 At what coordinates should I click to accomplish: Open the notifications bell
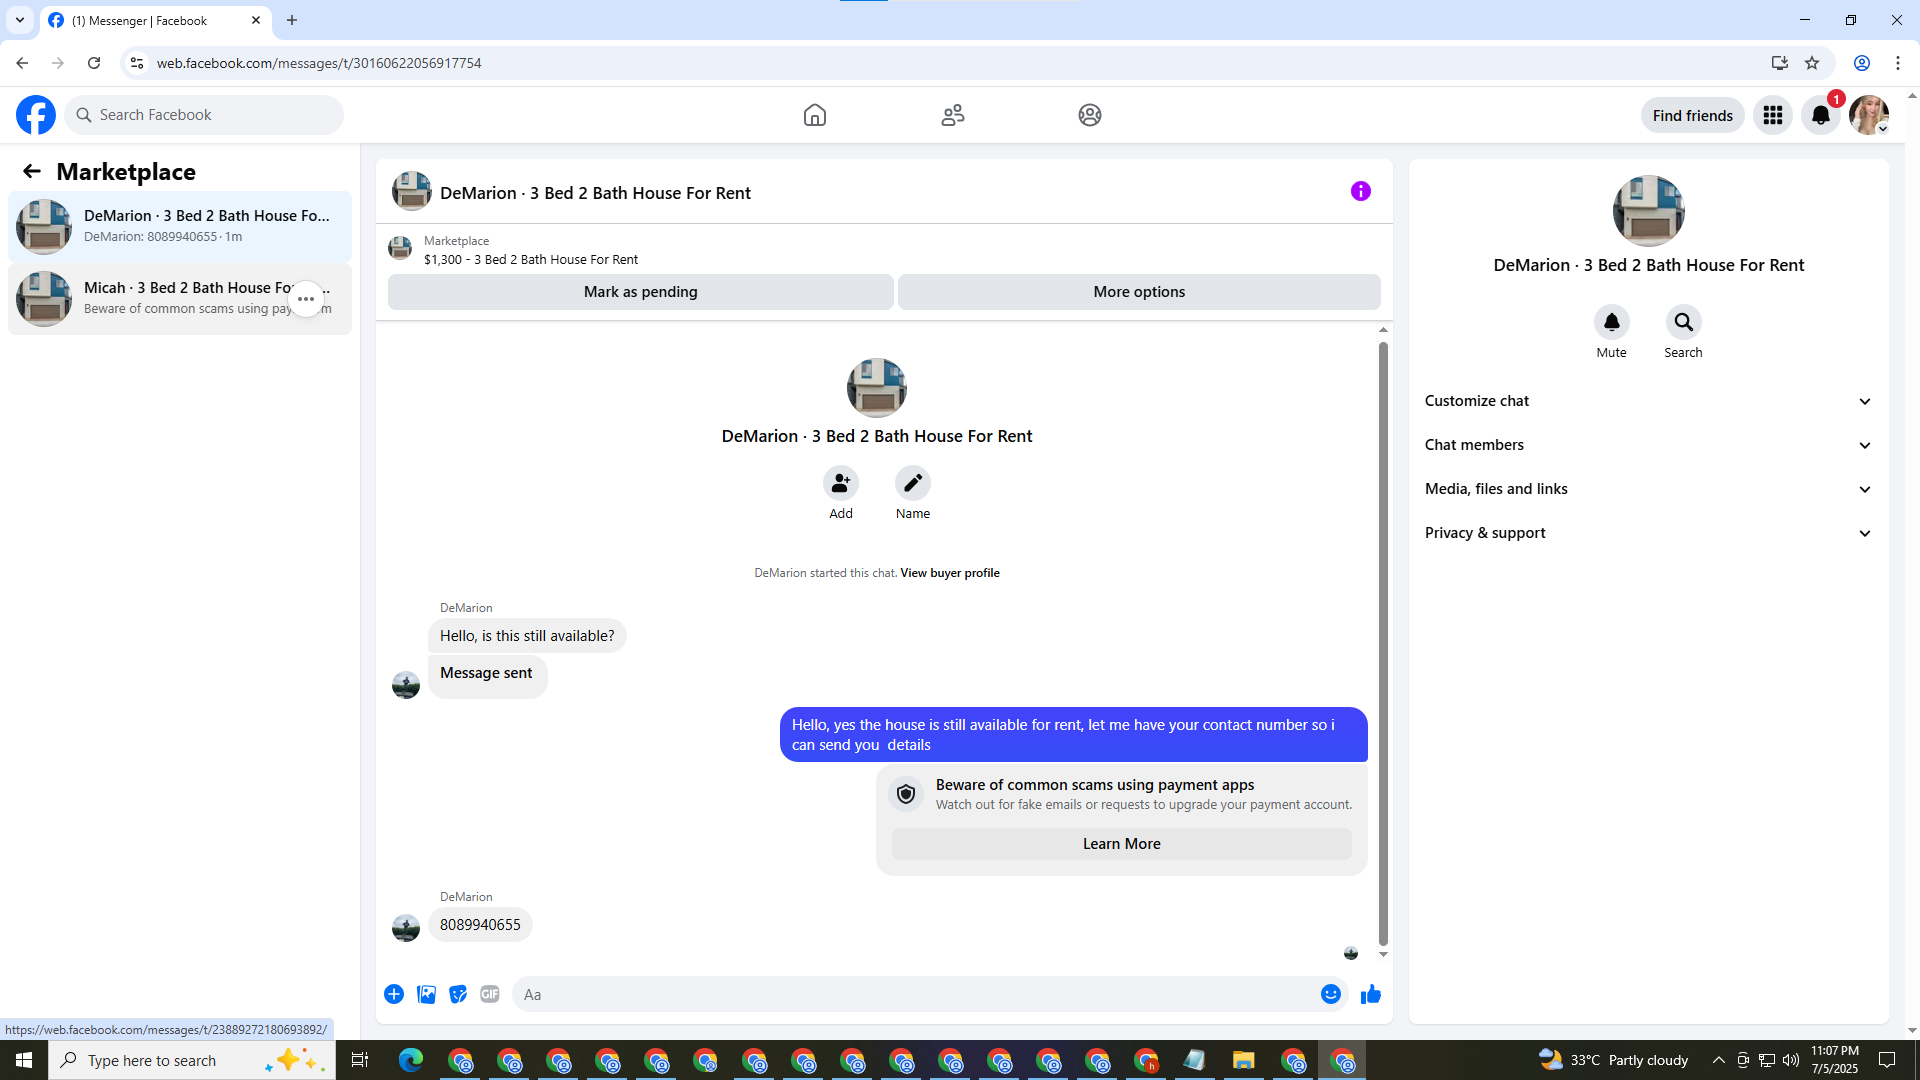pyautogui.click(x=1820, y=116)
